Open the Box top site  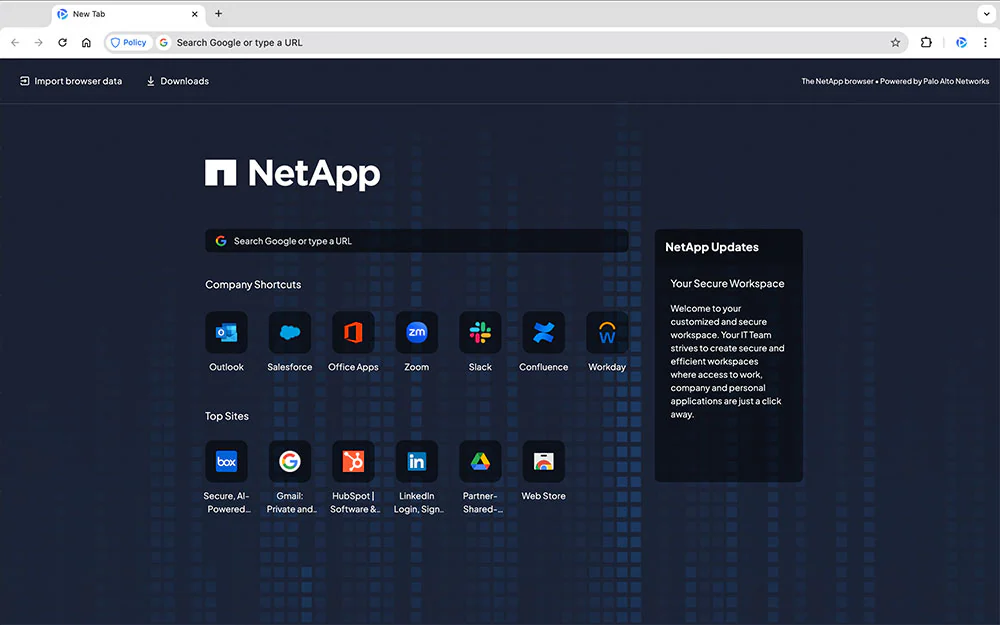click(x=226, y=462)
